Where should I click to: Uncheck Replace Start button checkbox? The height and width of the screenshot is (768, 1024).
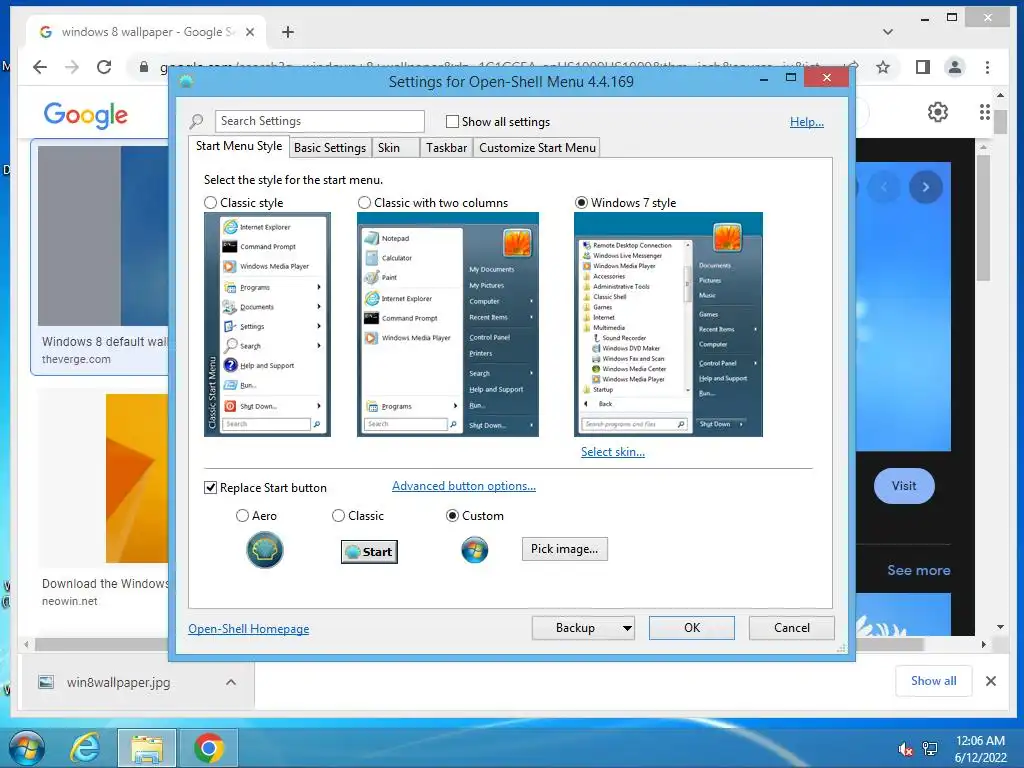pos(210,488)
